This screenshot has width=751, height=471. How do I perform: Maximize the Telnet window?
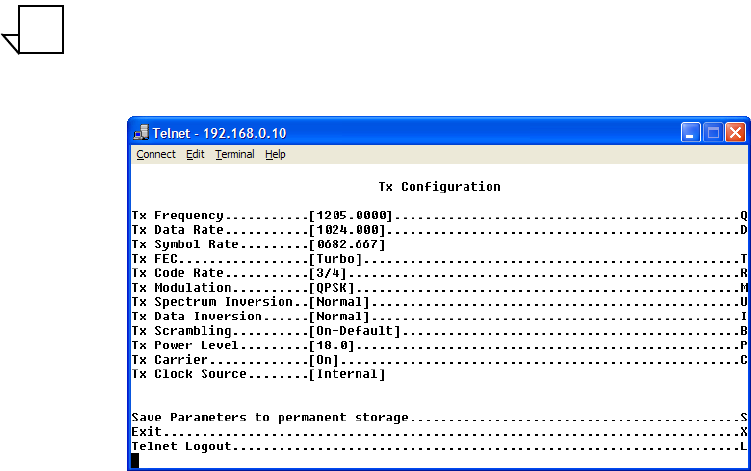click(x=713, y=132)
